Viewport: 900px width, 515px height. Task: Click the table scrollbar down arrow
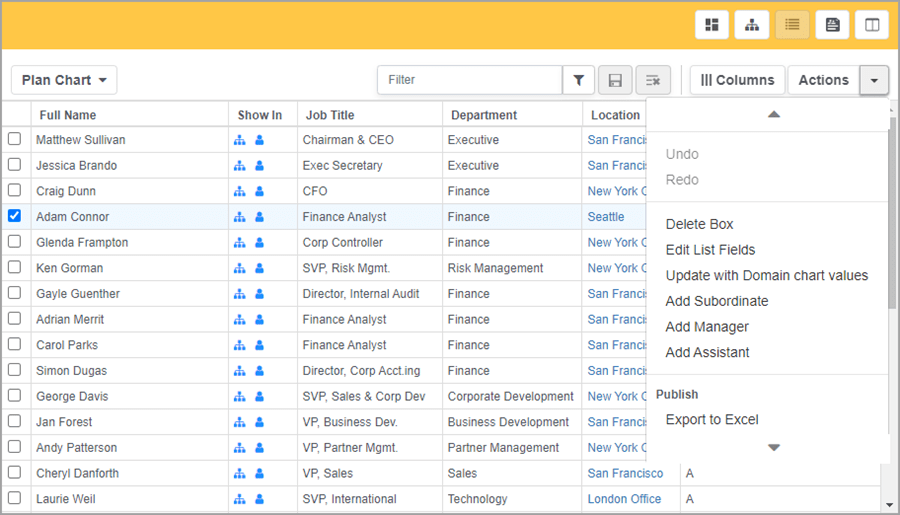coord(890,505)
